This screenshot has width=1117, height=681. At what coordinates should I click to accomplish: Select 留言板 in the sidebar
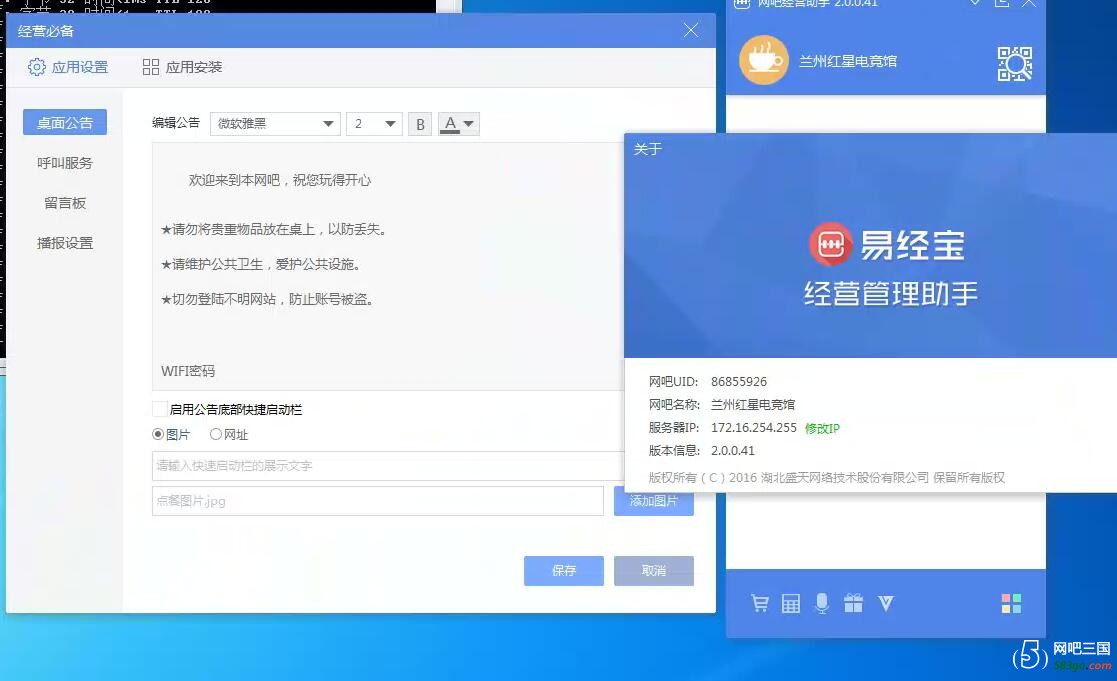tap(65, 203)
